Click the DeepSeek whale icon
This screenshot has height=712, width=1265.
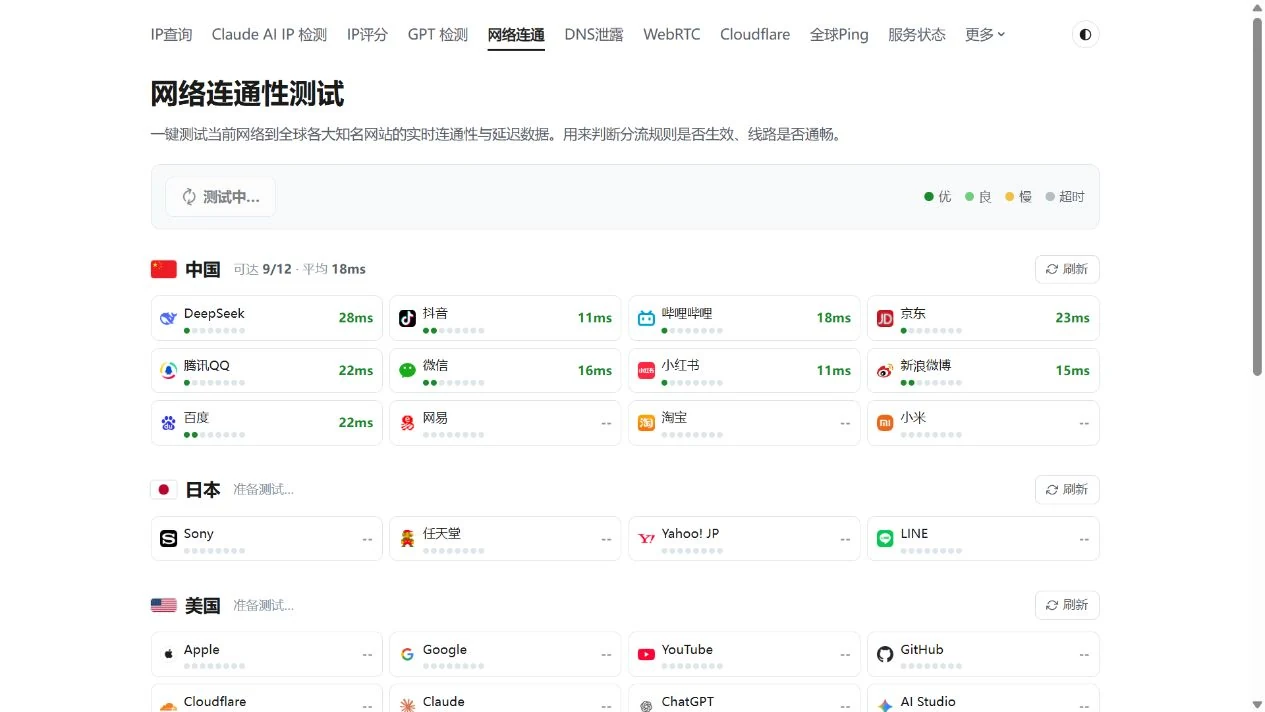168,318
